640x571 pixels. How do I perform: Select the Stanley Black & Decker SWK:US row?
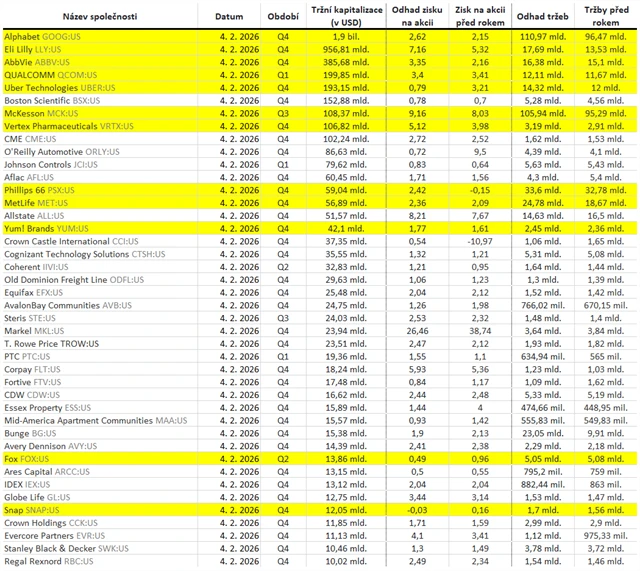coord(66,548)
